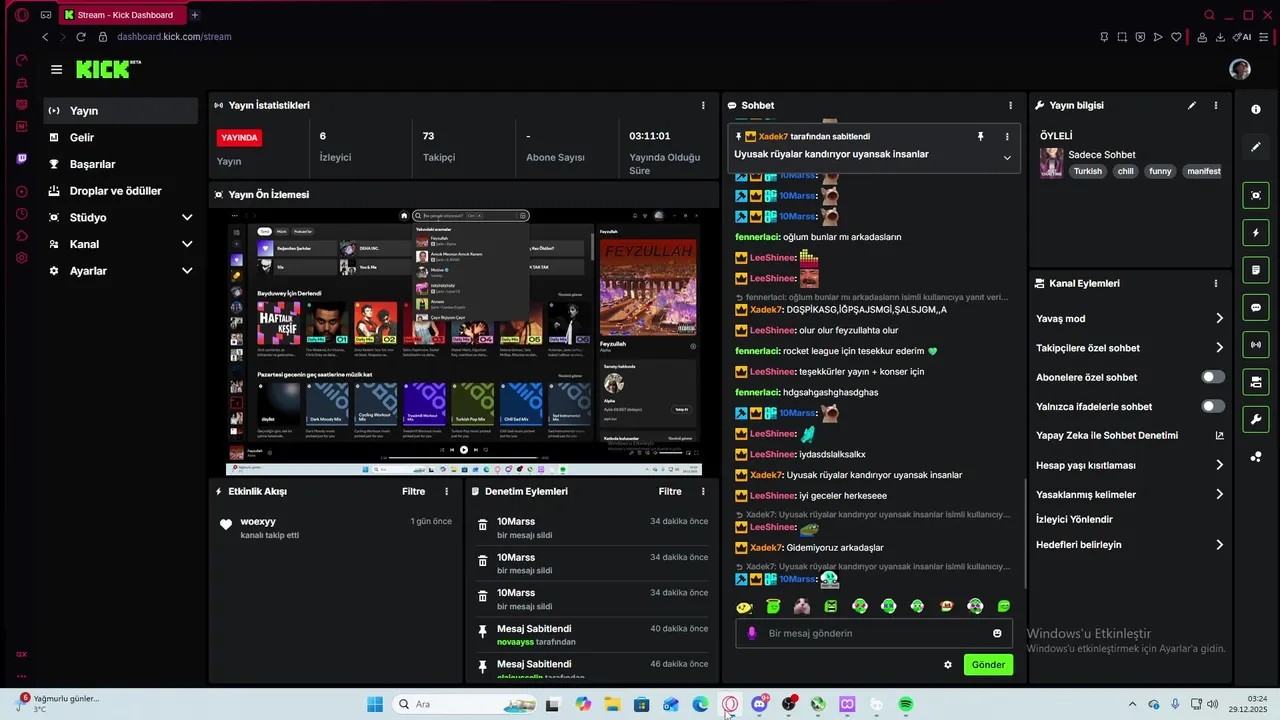Click the stream preview thumbnail
The width and height of the screenshot is (1280, 720).
pos(463,343)
